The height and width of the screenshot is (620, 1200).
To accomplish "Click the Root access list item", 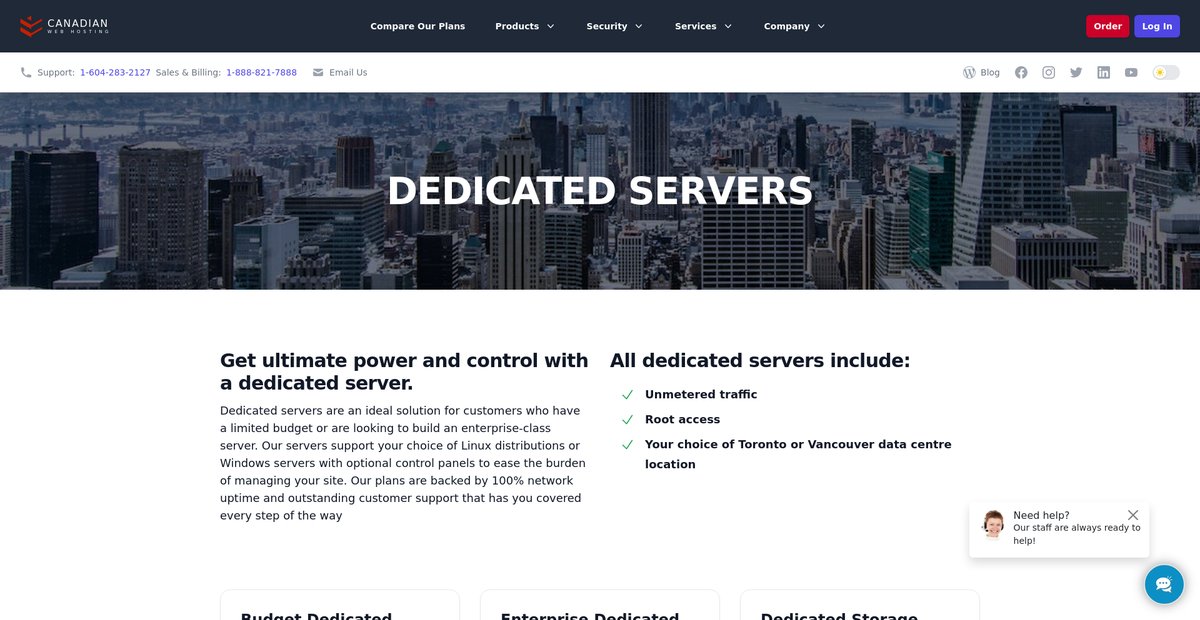I will point(682,419).
